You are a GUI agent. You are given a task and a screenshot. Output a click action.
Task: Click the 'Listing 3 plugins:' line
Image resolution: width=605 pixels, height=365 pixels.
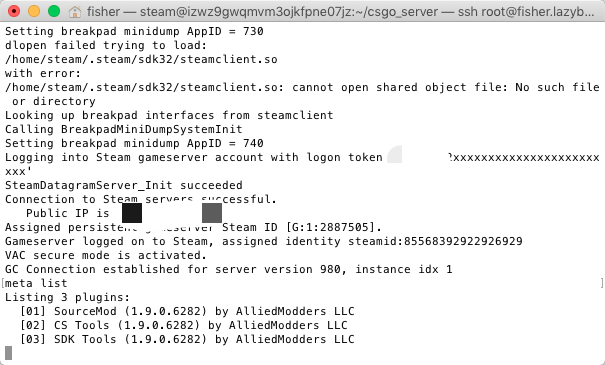click(x=68, y=297)
